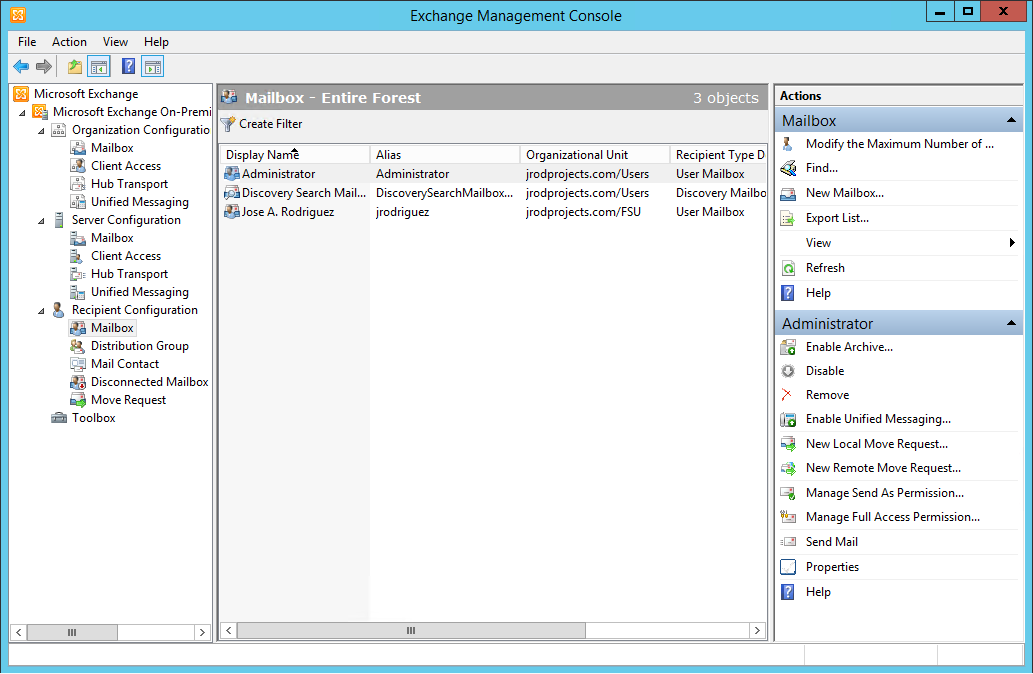Toggle the Show/Hide Action Pane toolbar icon

(x=153, y=67)
